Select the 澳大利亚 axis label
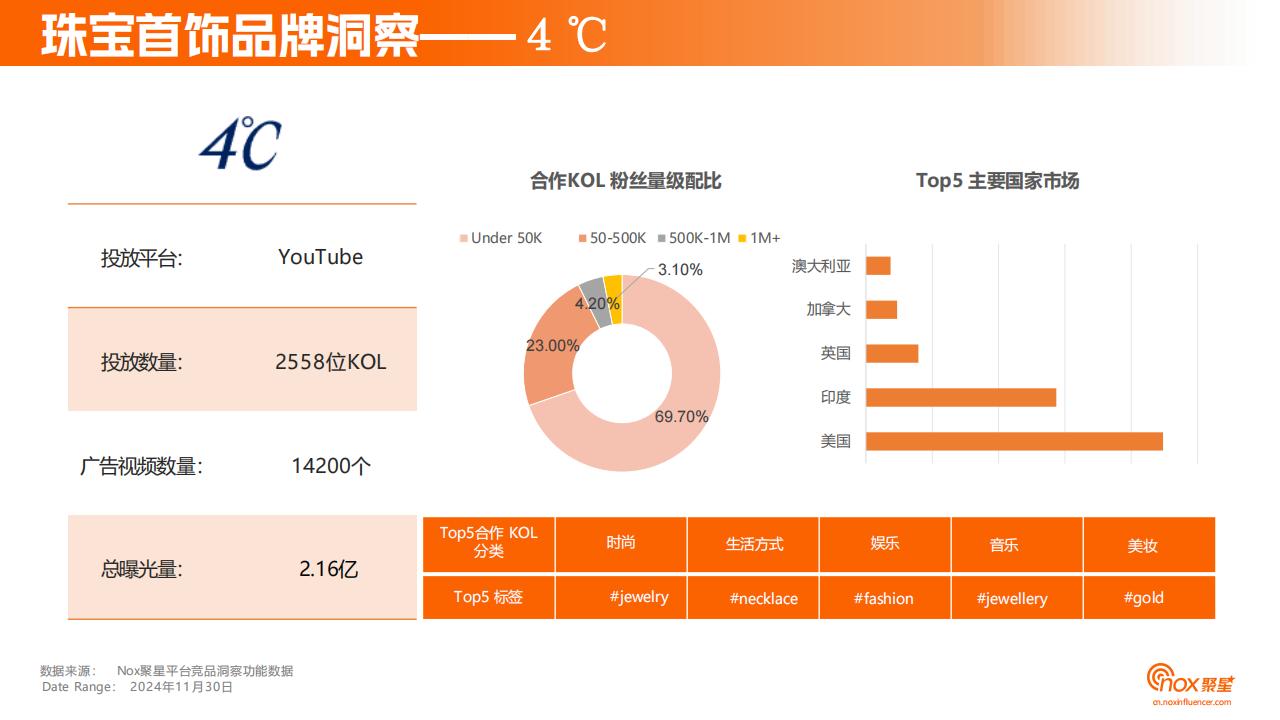Screen dimensions: 1280x720 coord(821,266)
